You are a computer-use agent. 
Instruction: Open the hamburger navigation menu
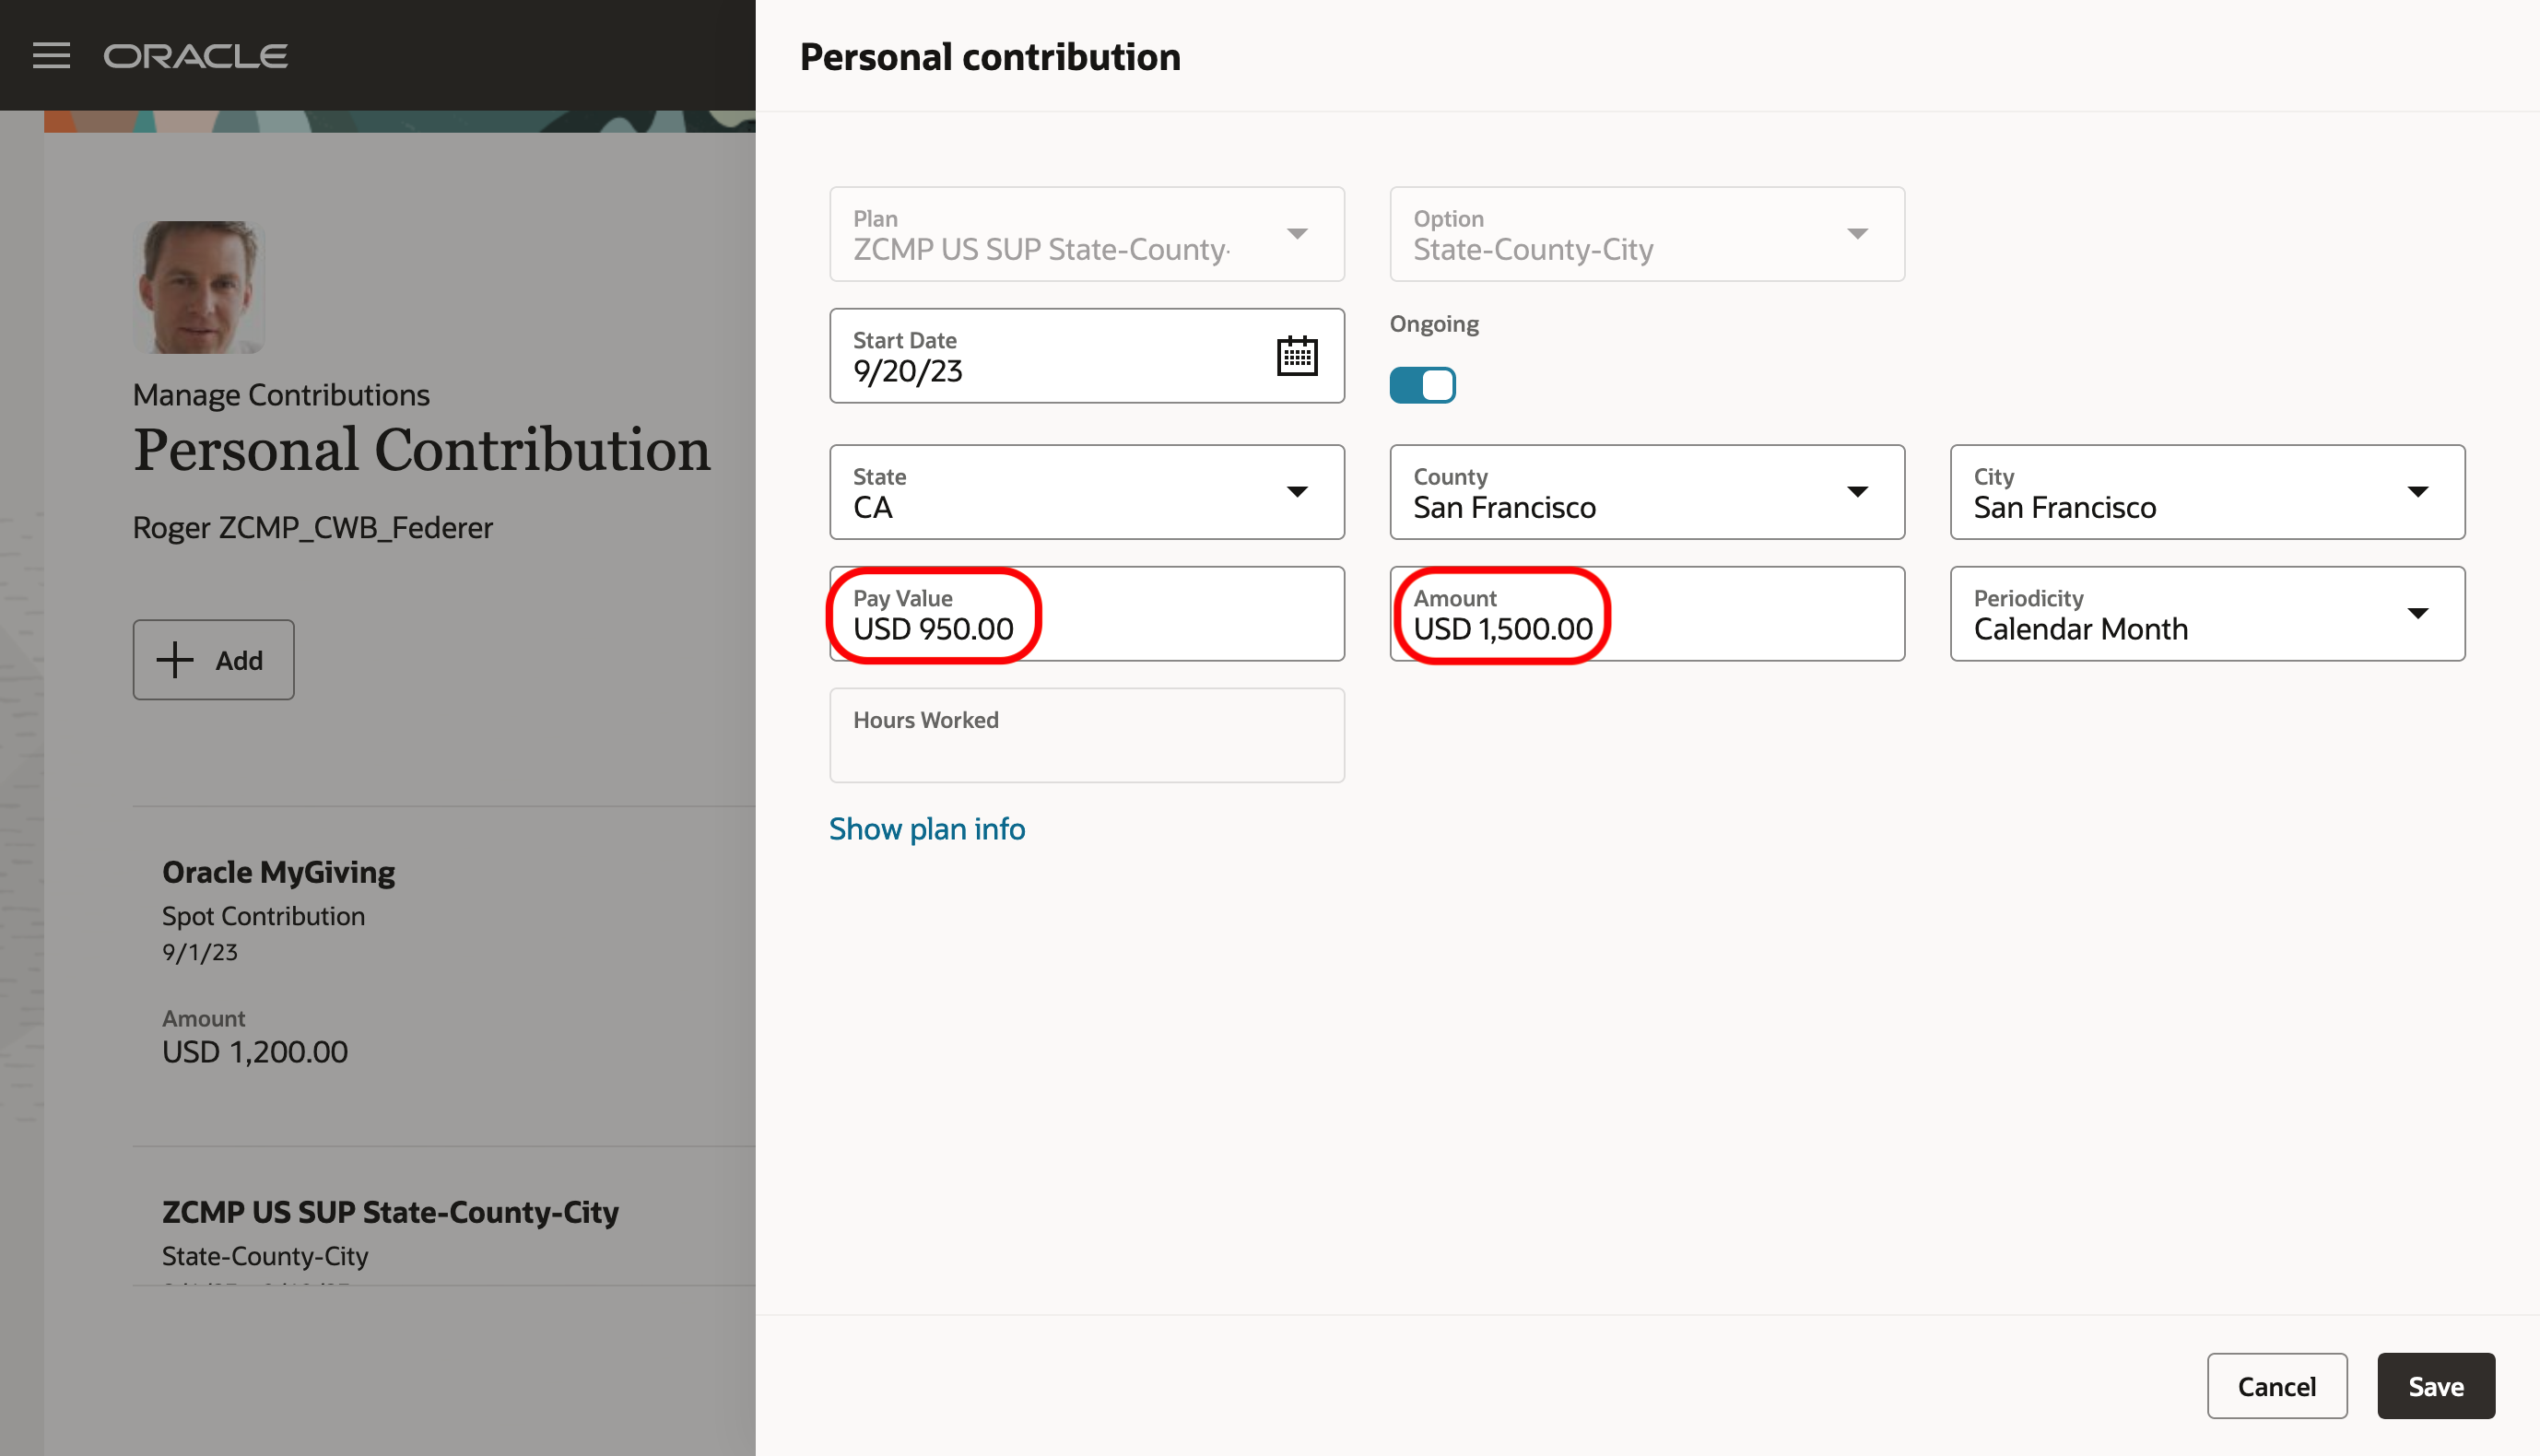pos(51,56)
